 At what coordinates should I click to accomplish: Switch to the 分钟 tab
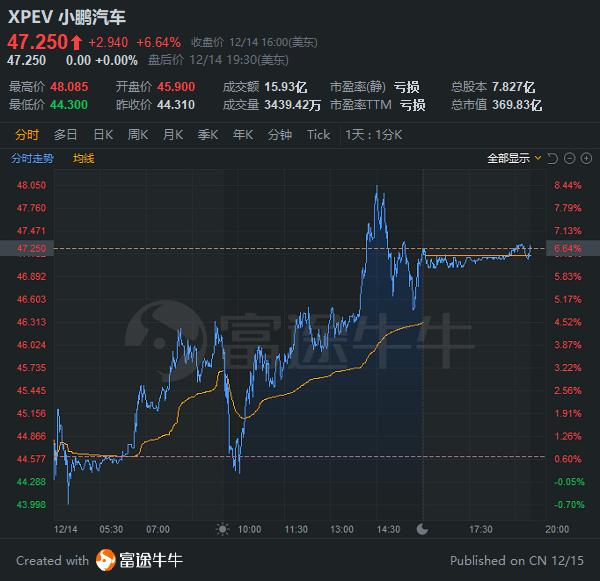[x=280, y=135]
